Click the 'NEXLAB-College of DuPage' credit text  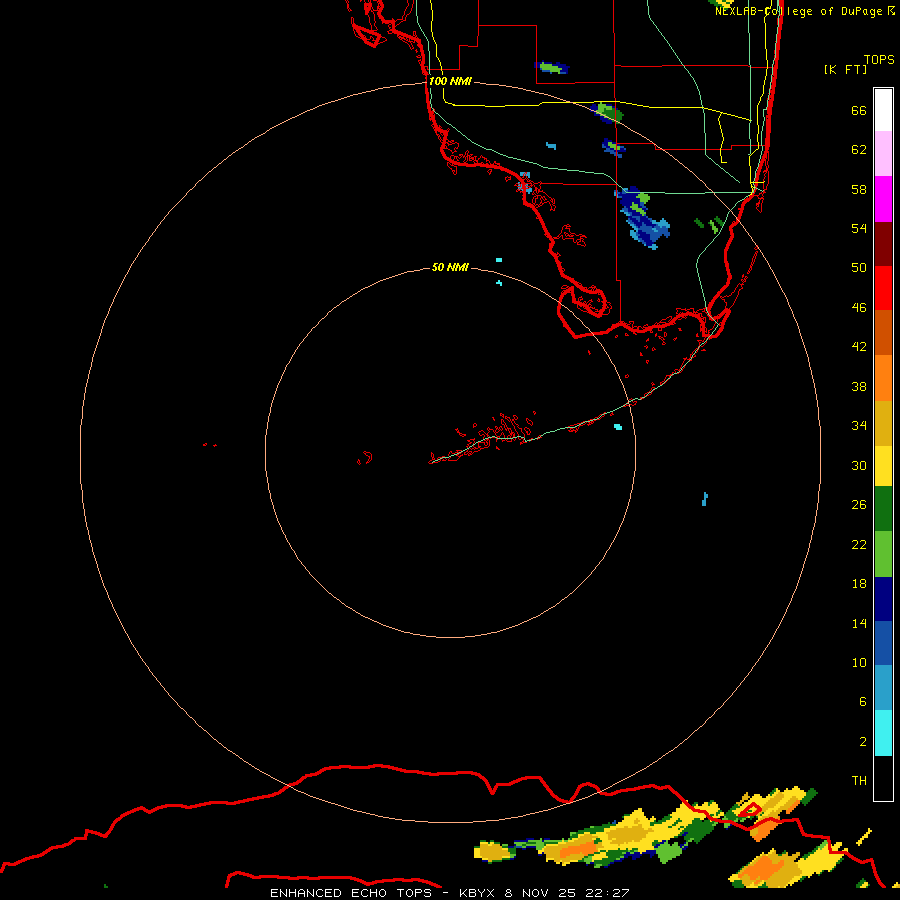[x=798, y=11]
